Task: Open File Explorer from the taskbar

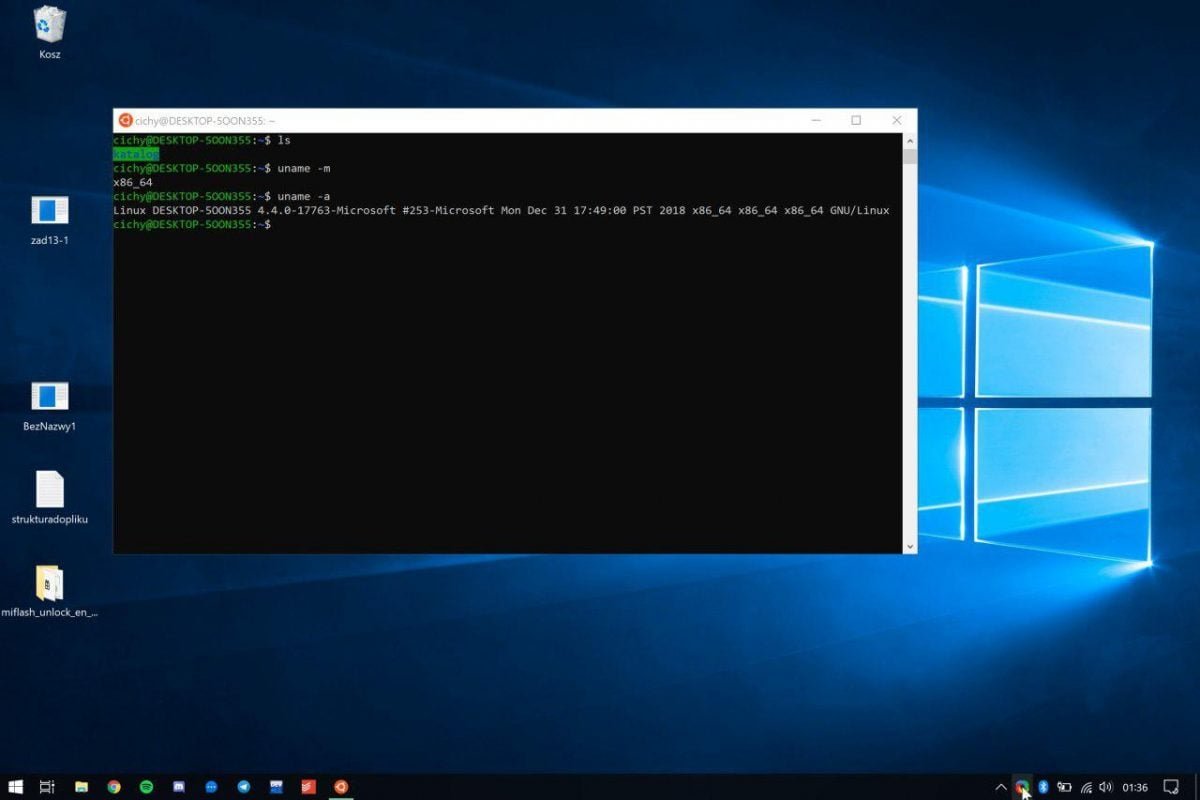Action: (81, 787)
